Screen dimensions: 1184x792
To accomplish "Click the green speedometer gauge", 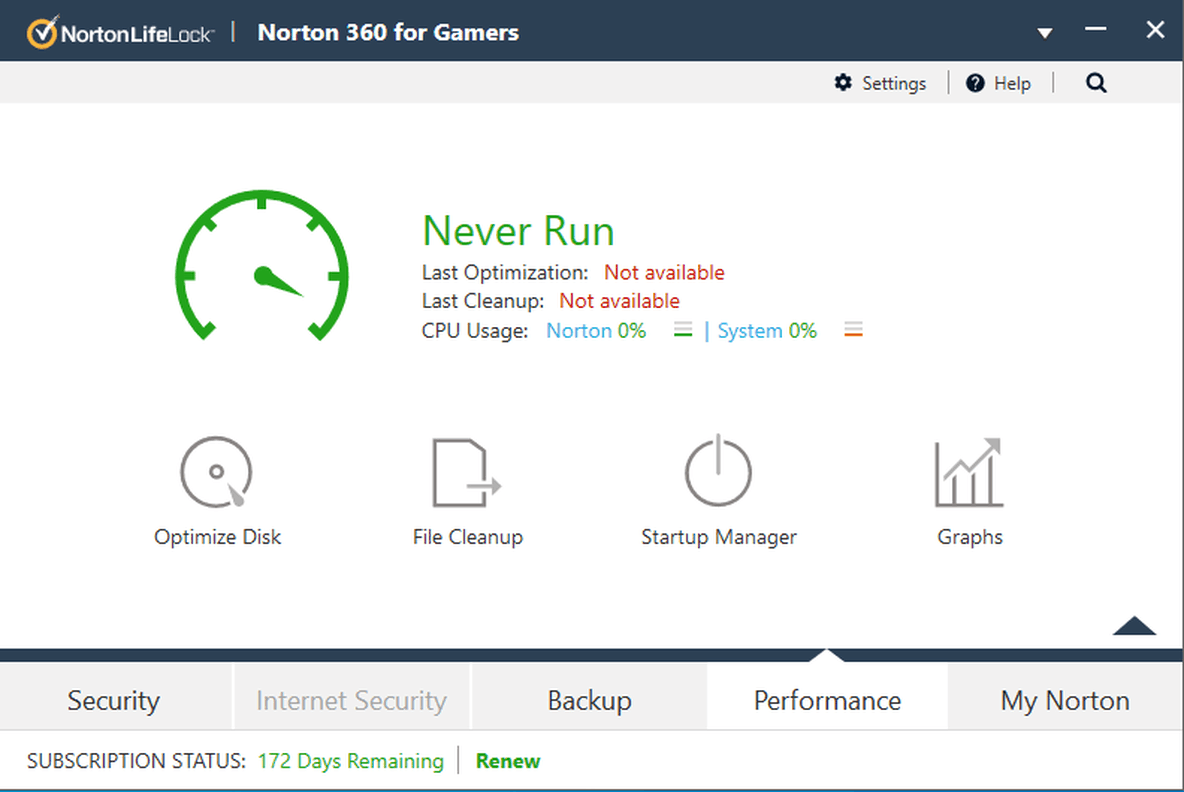I will (x=261, y=265).
